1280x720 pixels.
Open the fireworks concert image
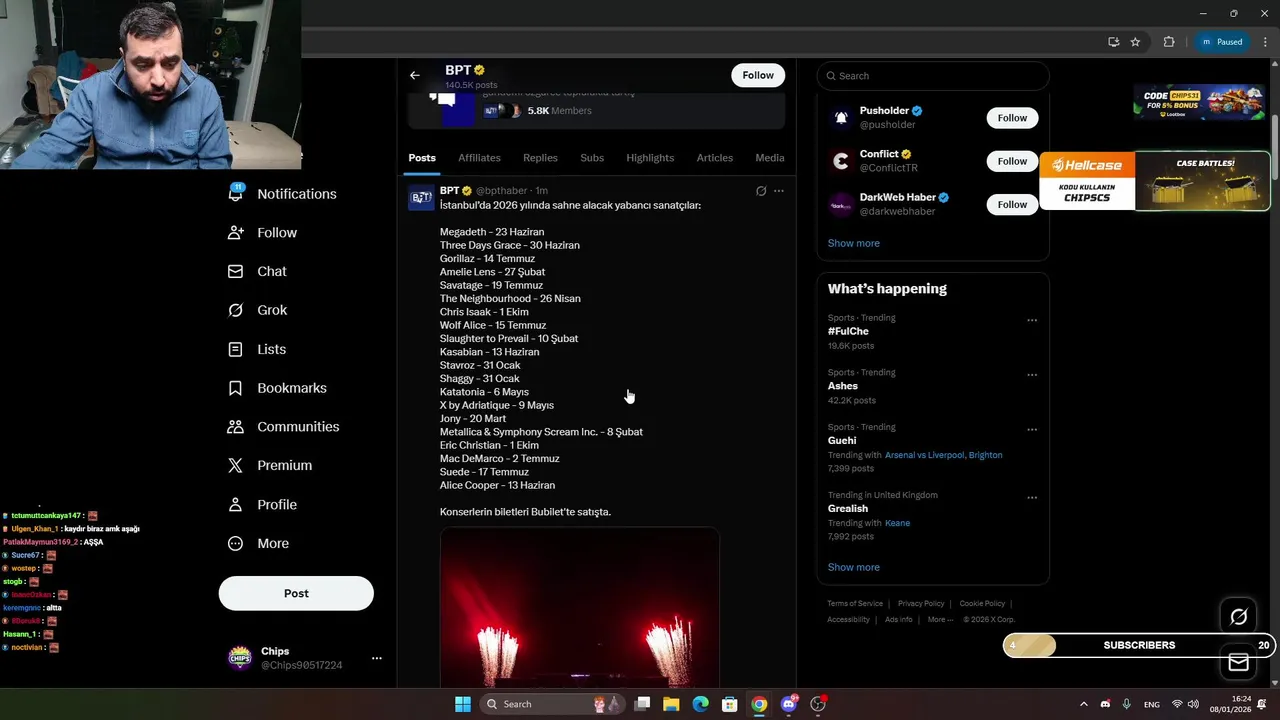coord(580,607)
